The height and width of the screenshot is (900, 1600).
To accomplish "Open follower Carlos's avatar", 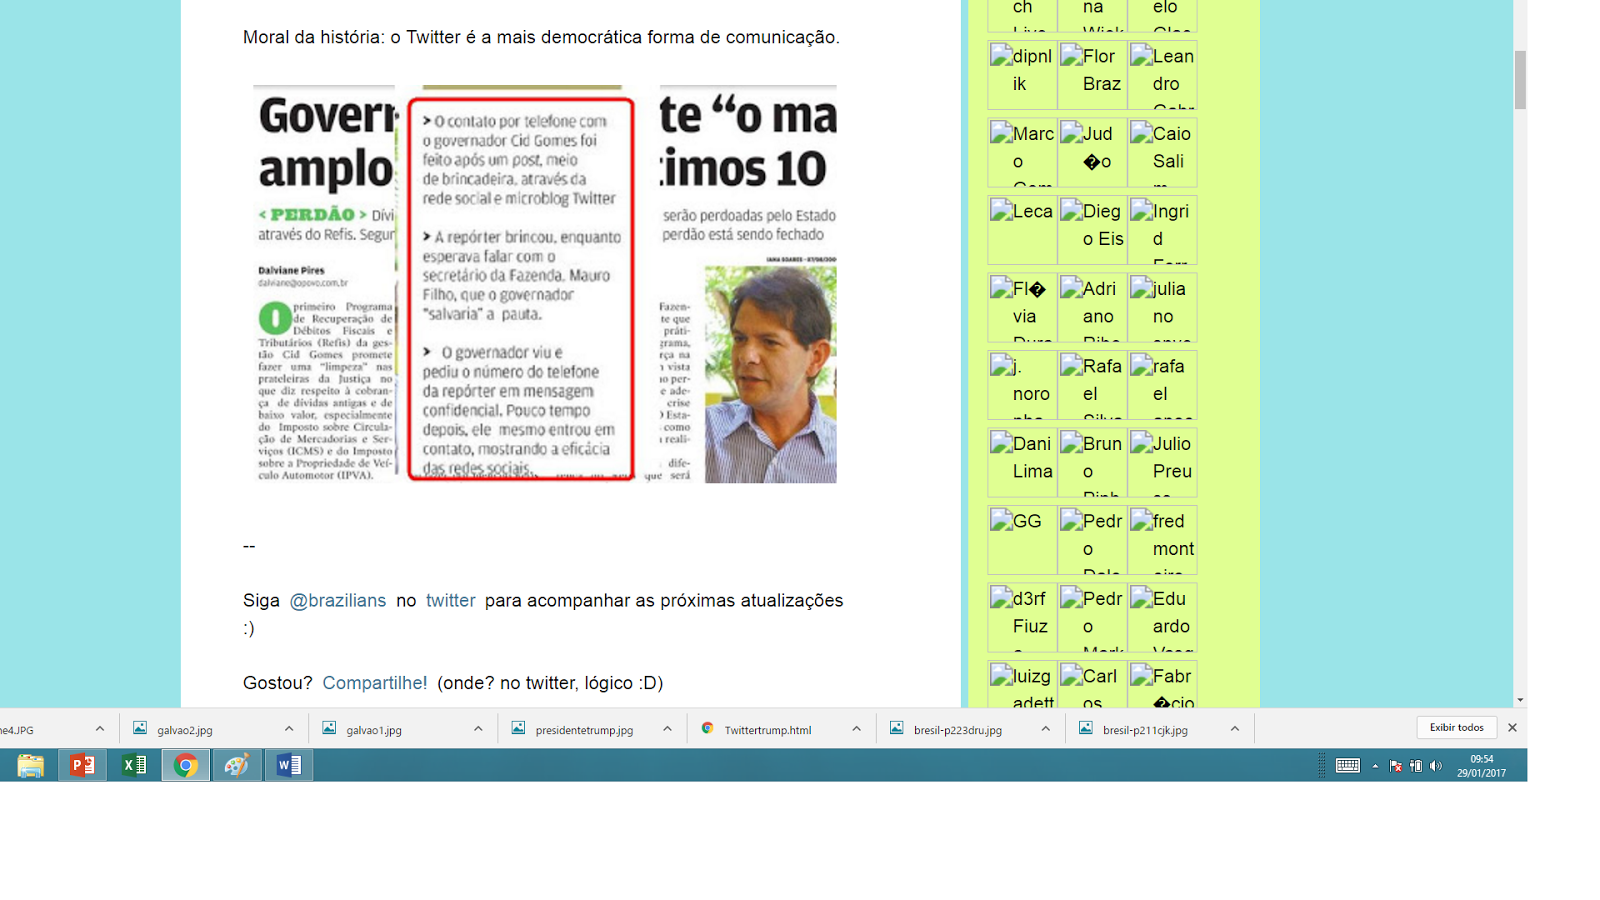I will [x=1092, y=684].
